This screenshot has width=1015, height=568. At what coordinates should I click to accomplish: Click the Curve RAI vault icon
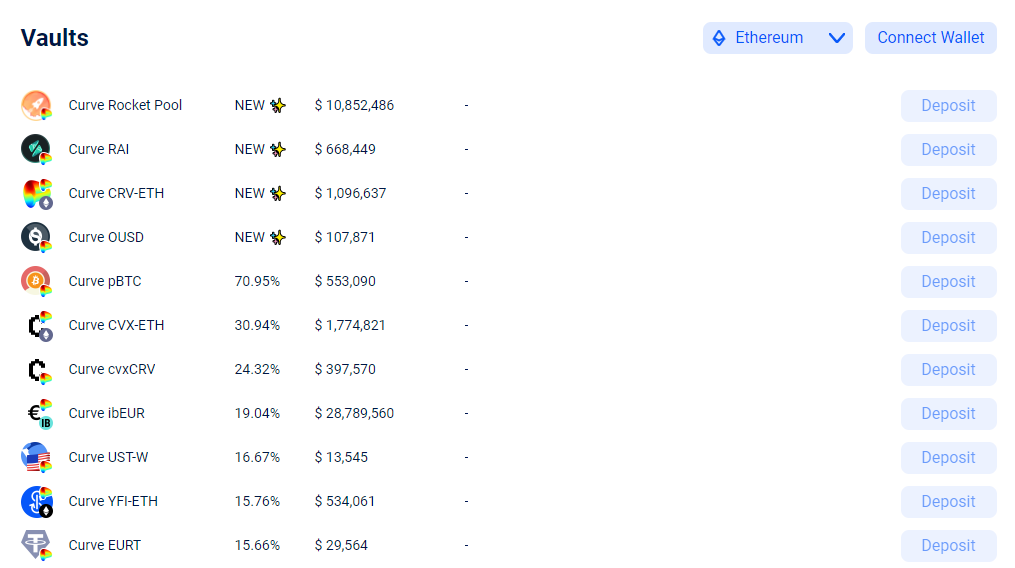pos(36,150)
